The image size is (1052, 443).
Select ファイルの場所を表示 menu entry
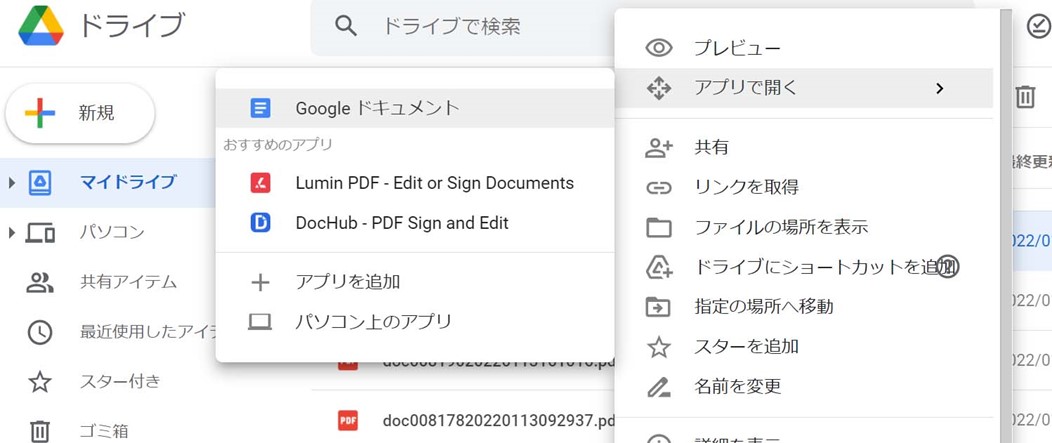pos(804,228)
